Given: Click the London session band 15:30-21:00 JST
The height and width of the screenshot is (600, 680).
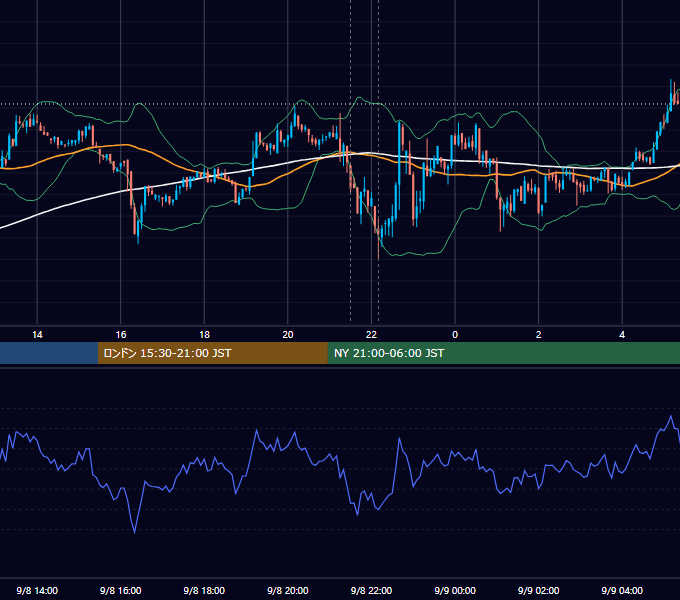Looking at the screenshot, I should (x=212, y=353).
